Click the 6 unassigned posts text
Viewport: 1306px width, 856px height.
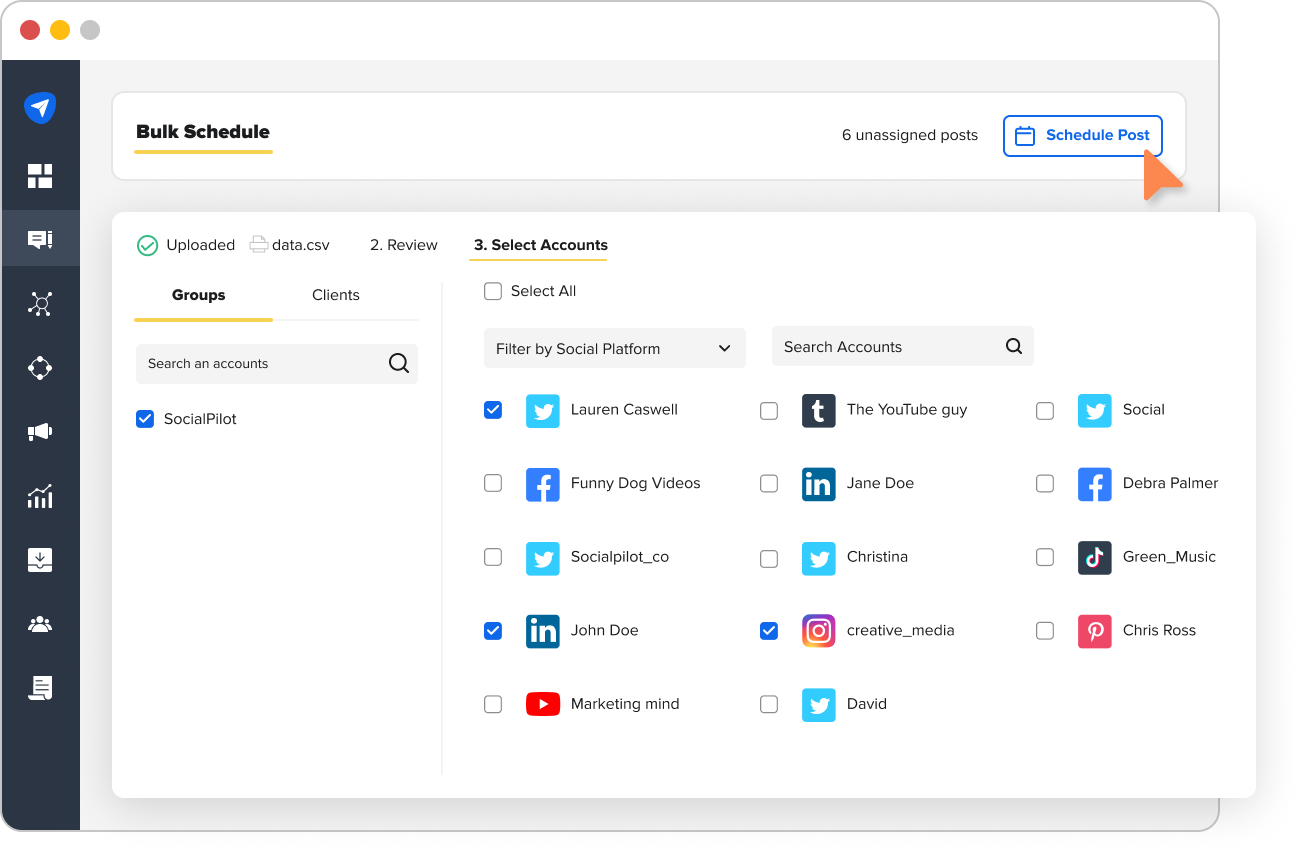[910, 135]
